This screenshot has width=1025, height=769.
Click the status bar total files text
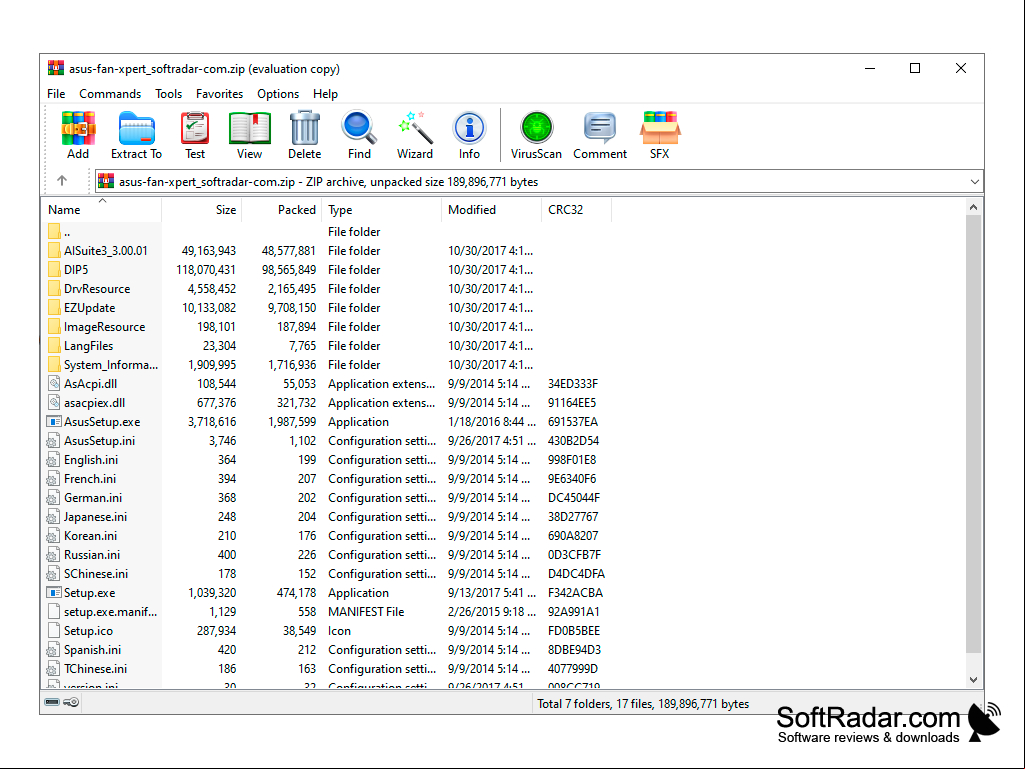click(643, 704)
